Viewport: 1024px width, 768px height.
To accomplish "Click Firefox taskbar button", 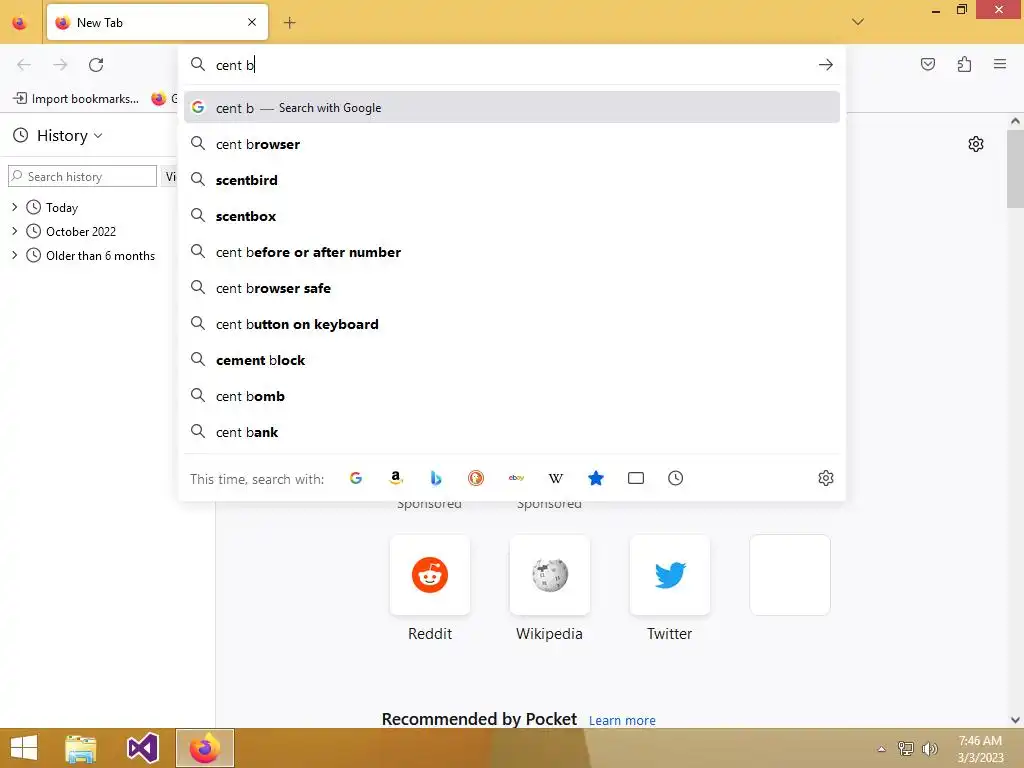I will (x=204, y=748).
